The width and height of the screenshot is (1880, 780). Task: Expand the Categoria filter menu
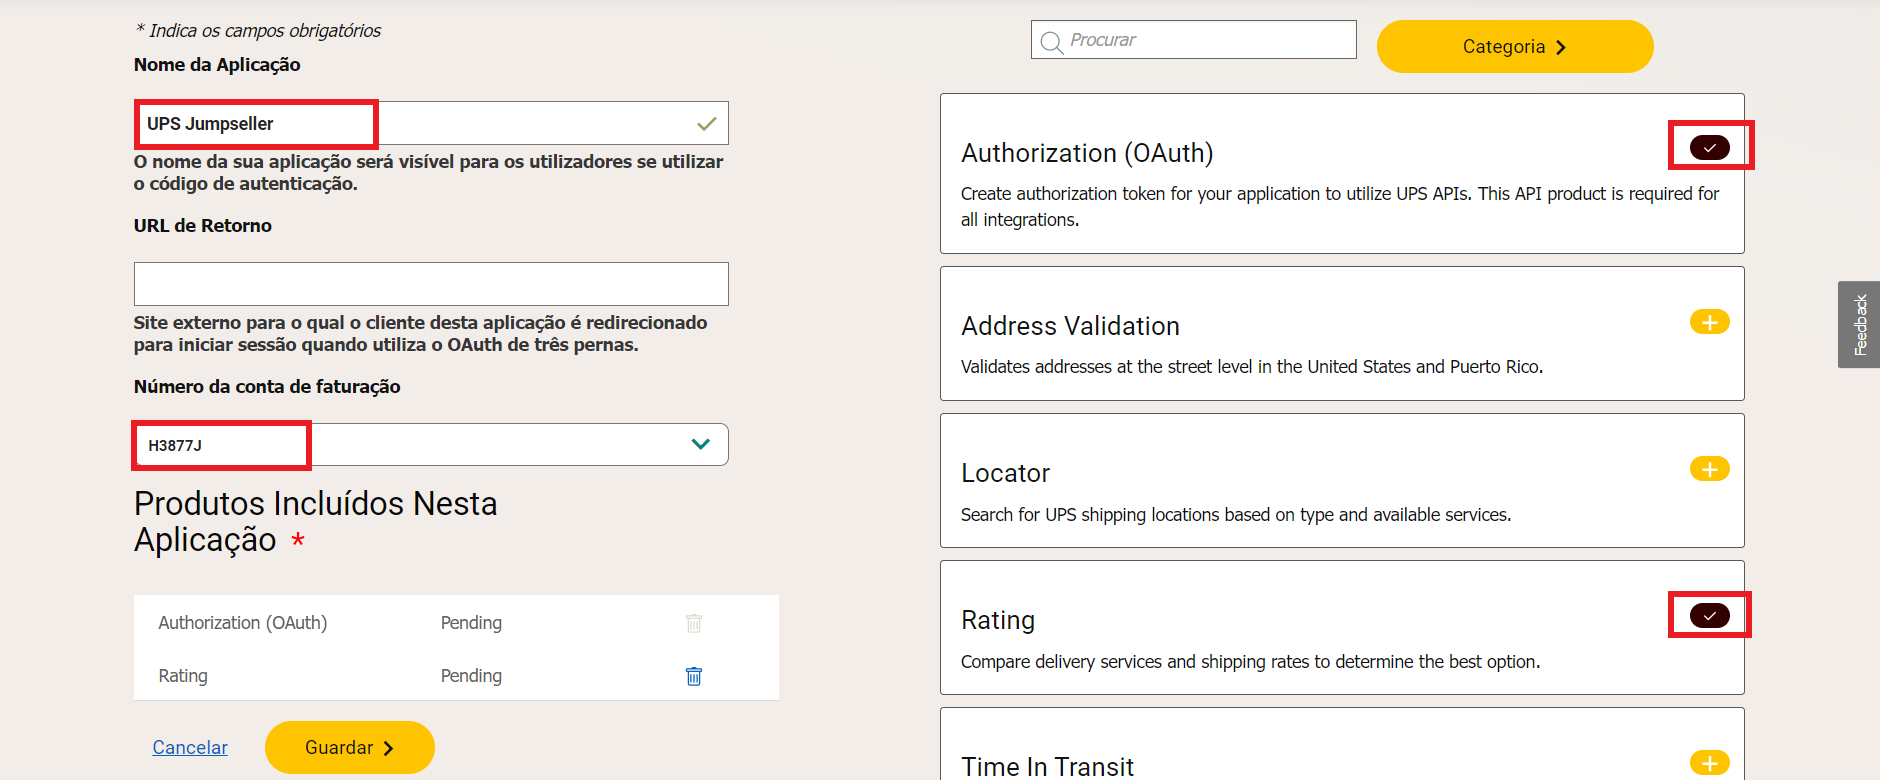tap(1514, 47)
